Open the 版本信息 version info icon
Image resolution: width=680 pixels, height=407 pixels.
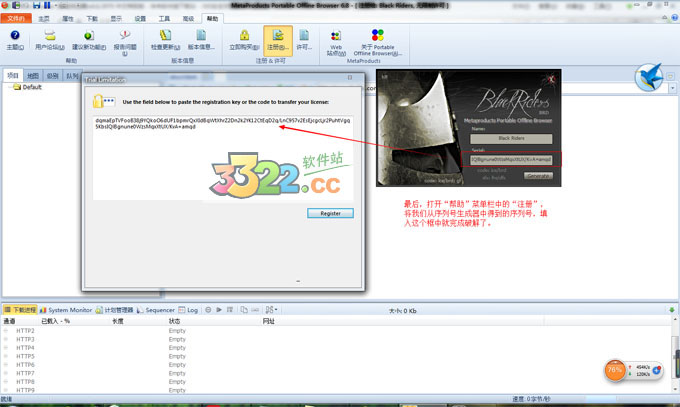201,35
